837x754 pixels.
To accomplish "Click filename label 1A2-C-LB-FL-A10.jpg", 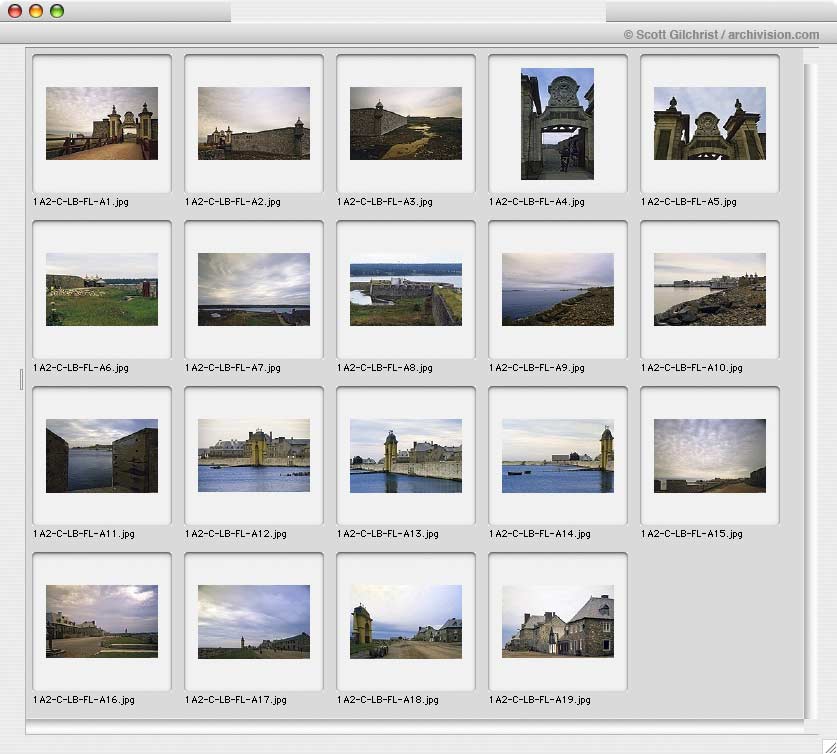I will 692,368.
